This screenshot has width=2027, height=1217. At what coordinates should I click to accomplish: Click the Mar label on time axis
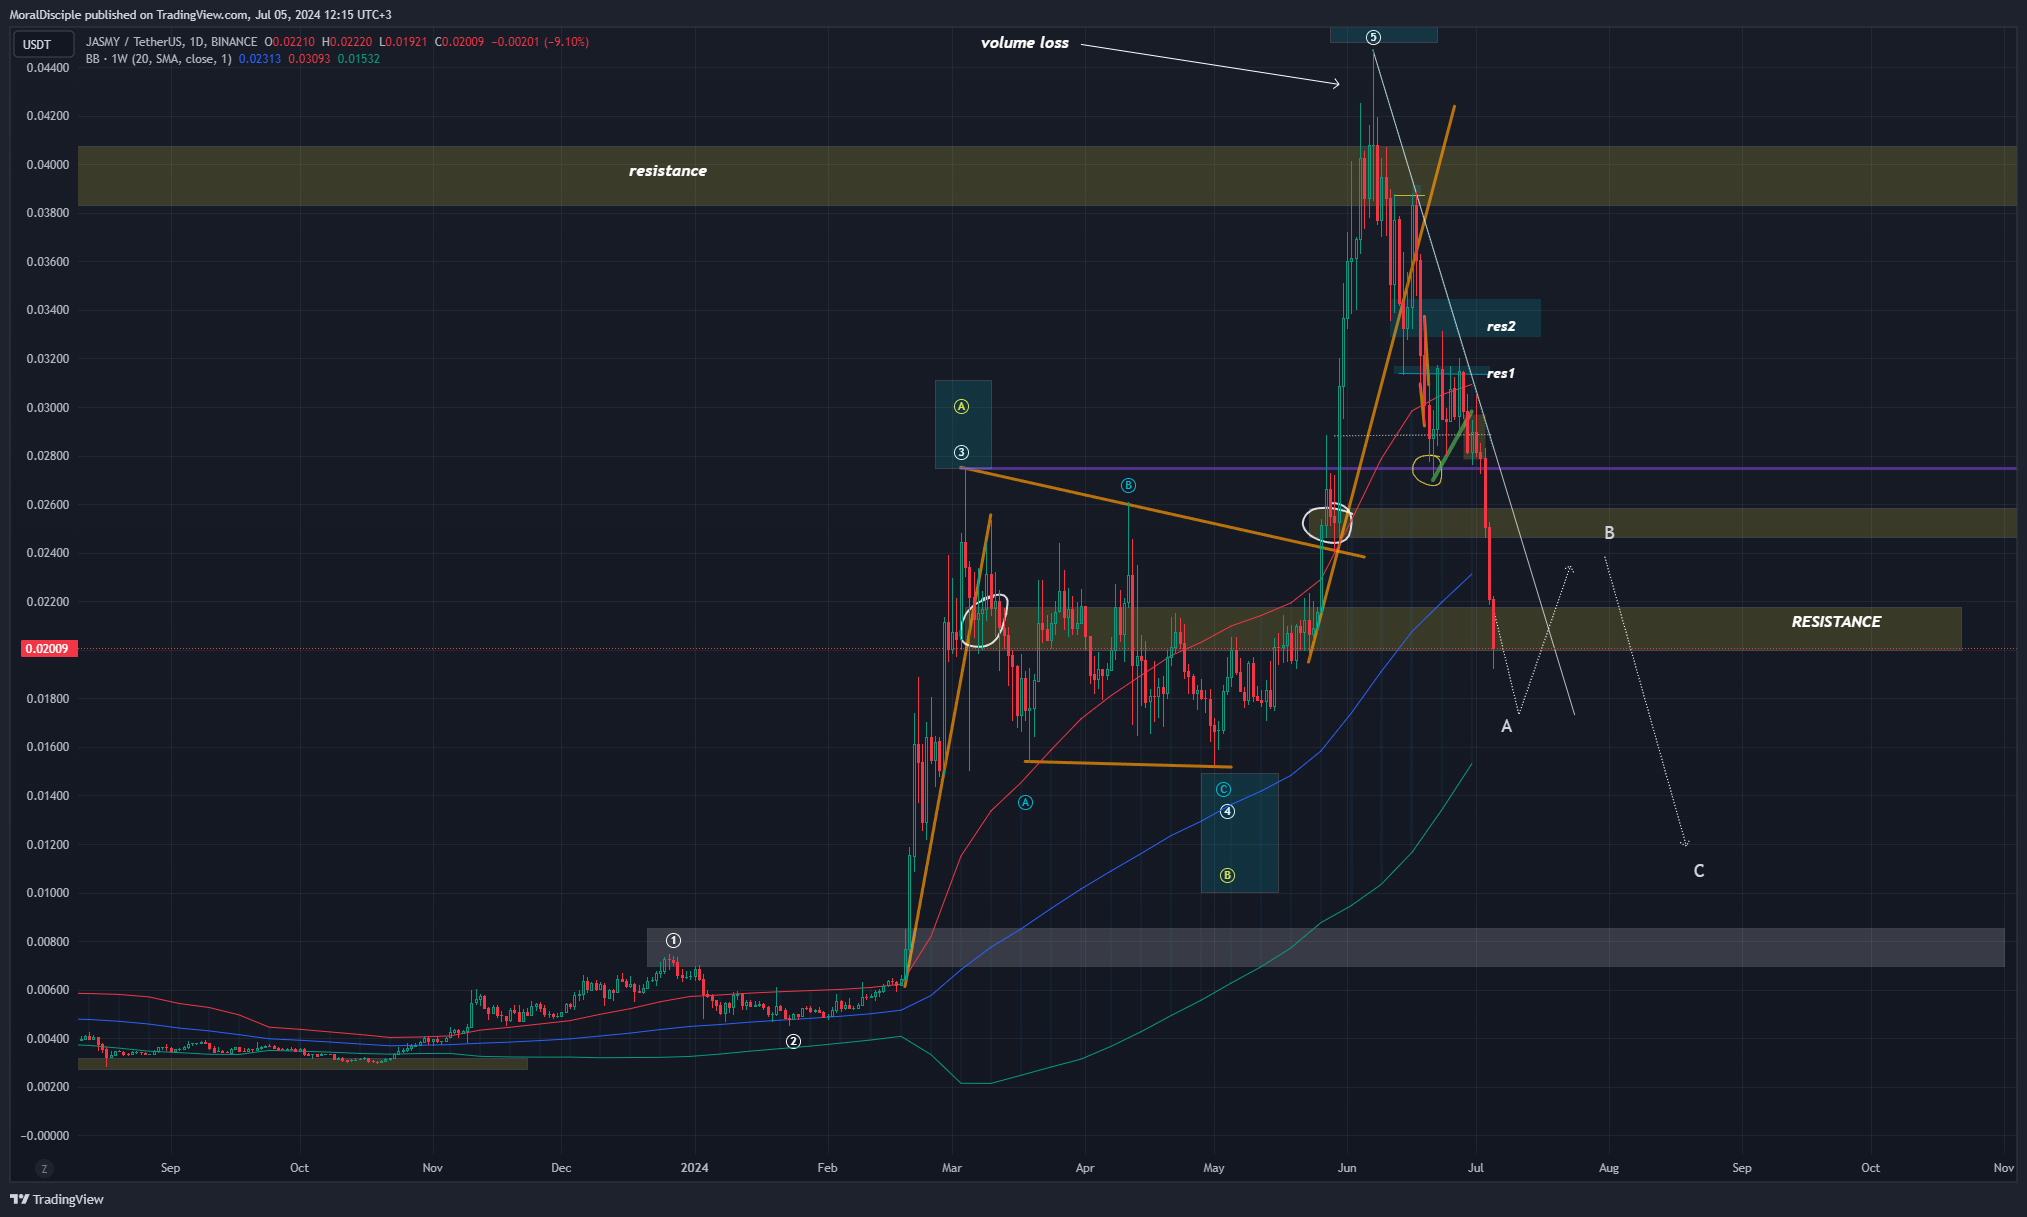(952, 1168)
